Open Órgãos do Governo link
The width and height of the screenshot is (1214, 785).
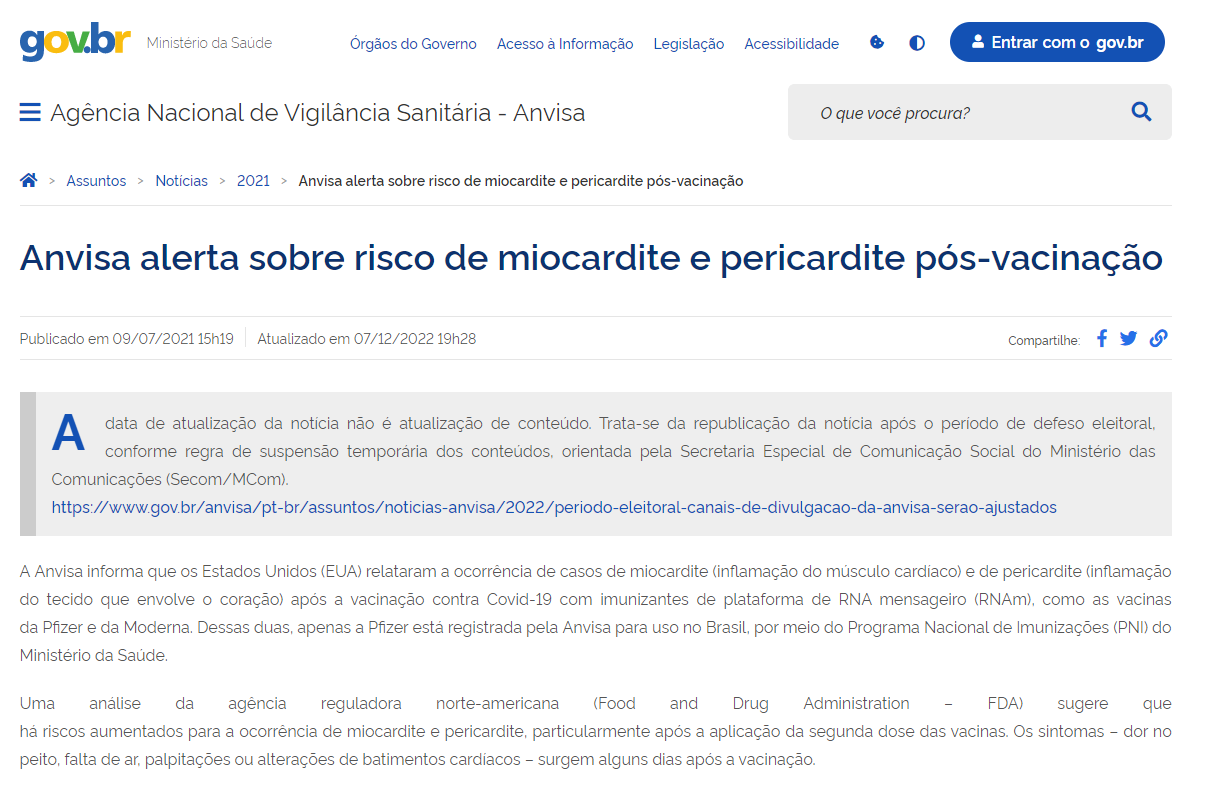[x=413, y=44]
